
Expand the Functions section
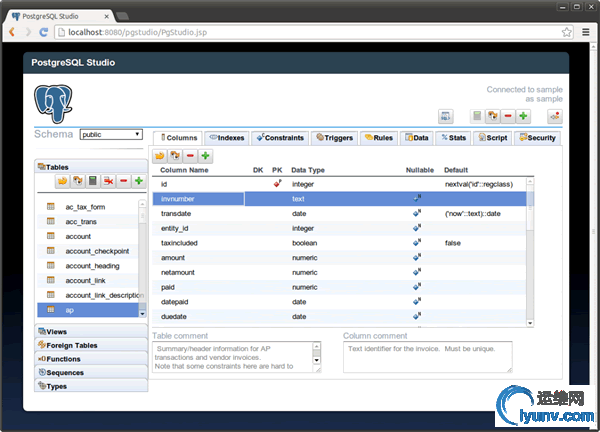[x=91, y=359]
